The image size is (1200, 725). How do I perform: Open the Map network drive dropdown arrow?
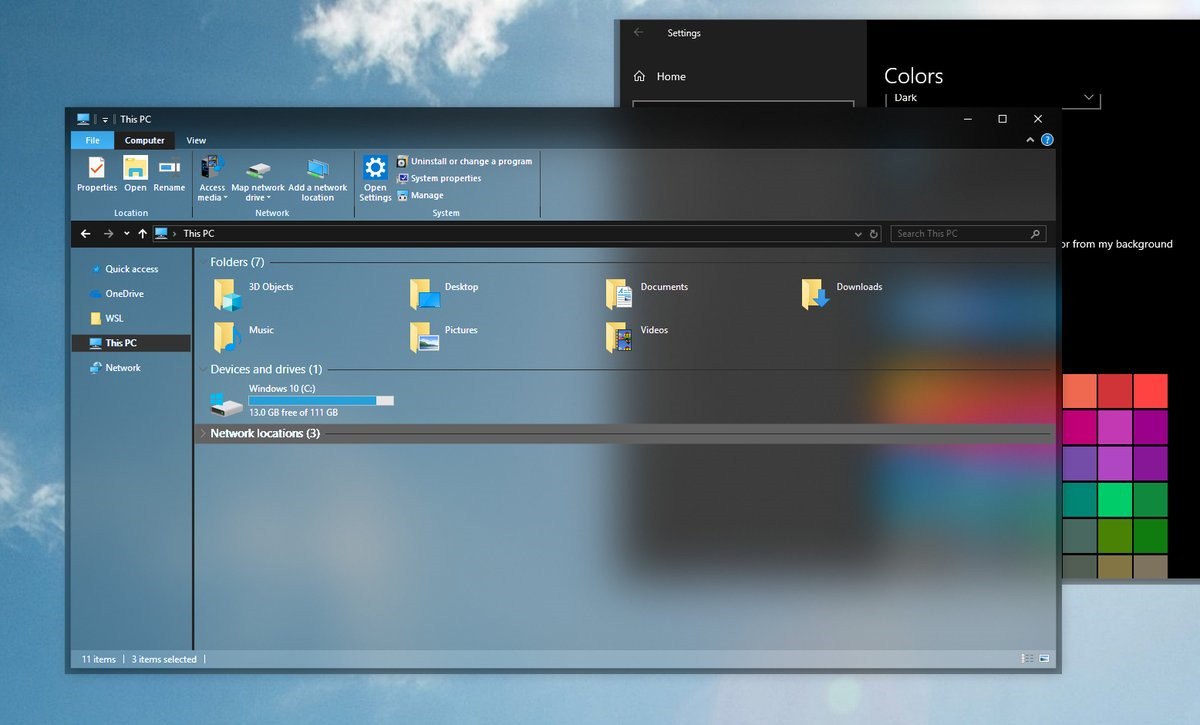pyautogui.click(x=268, y=198)
